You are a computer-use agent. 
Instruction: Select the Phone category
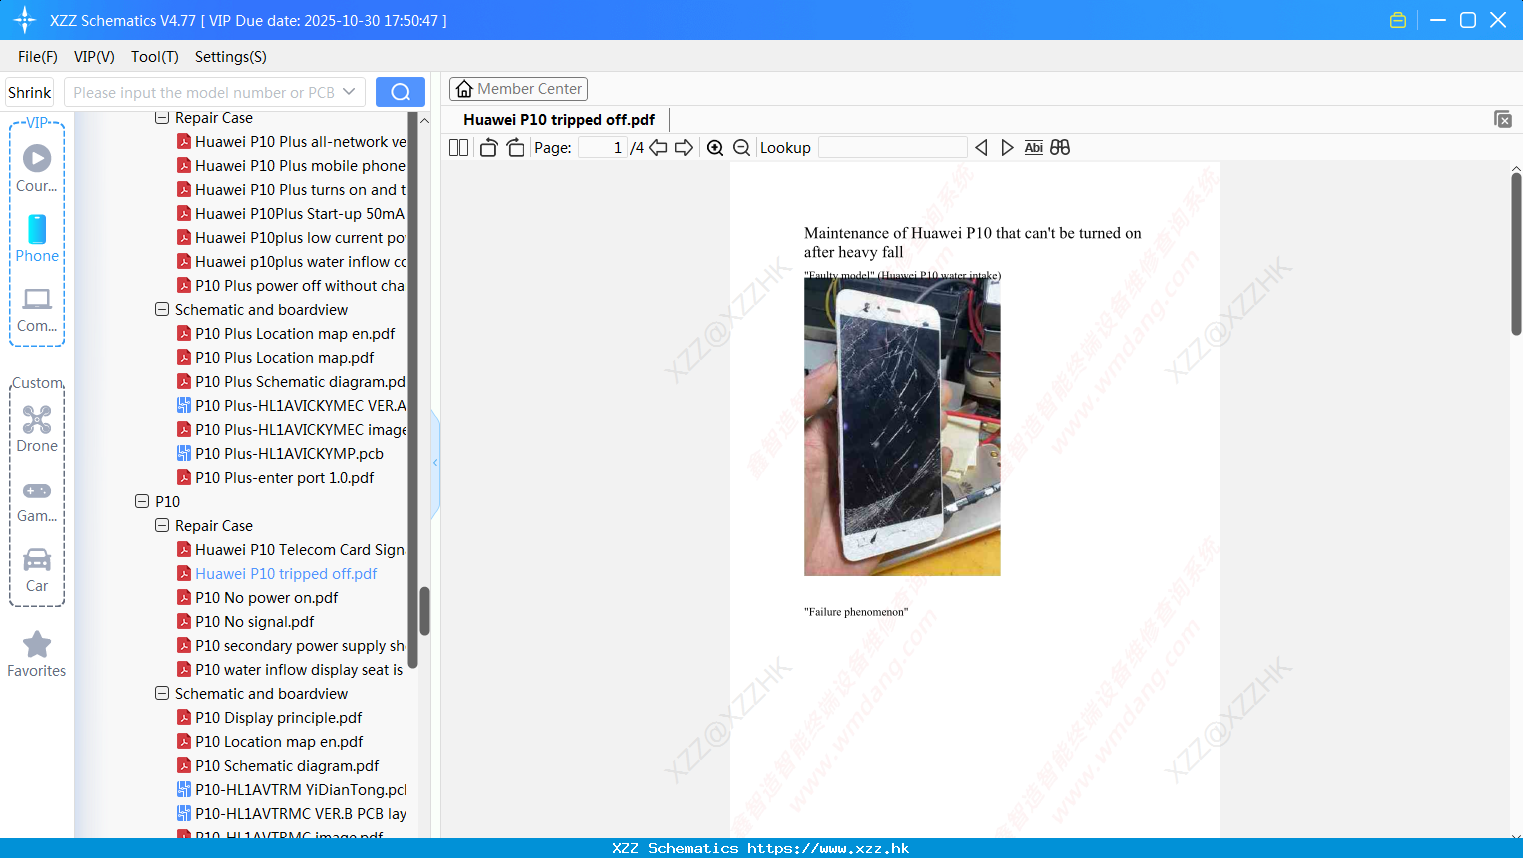pyautogui.click(x=37, y=238)
